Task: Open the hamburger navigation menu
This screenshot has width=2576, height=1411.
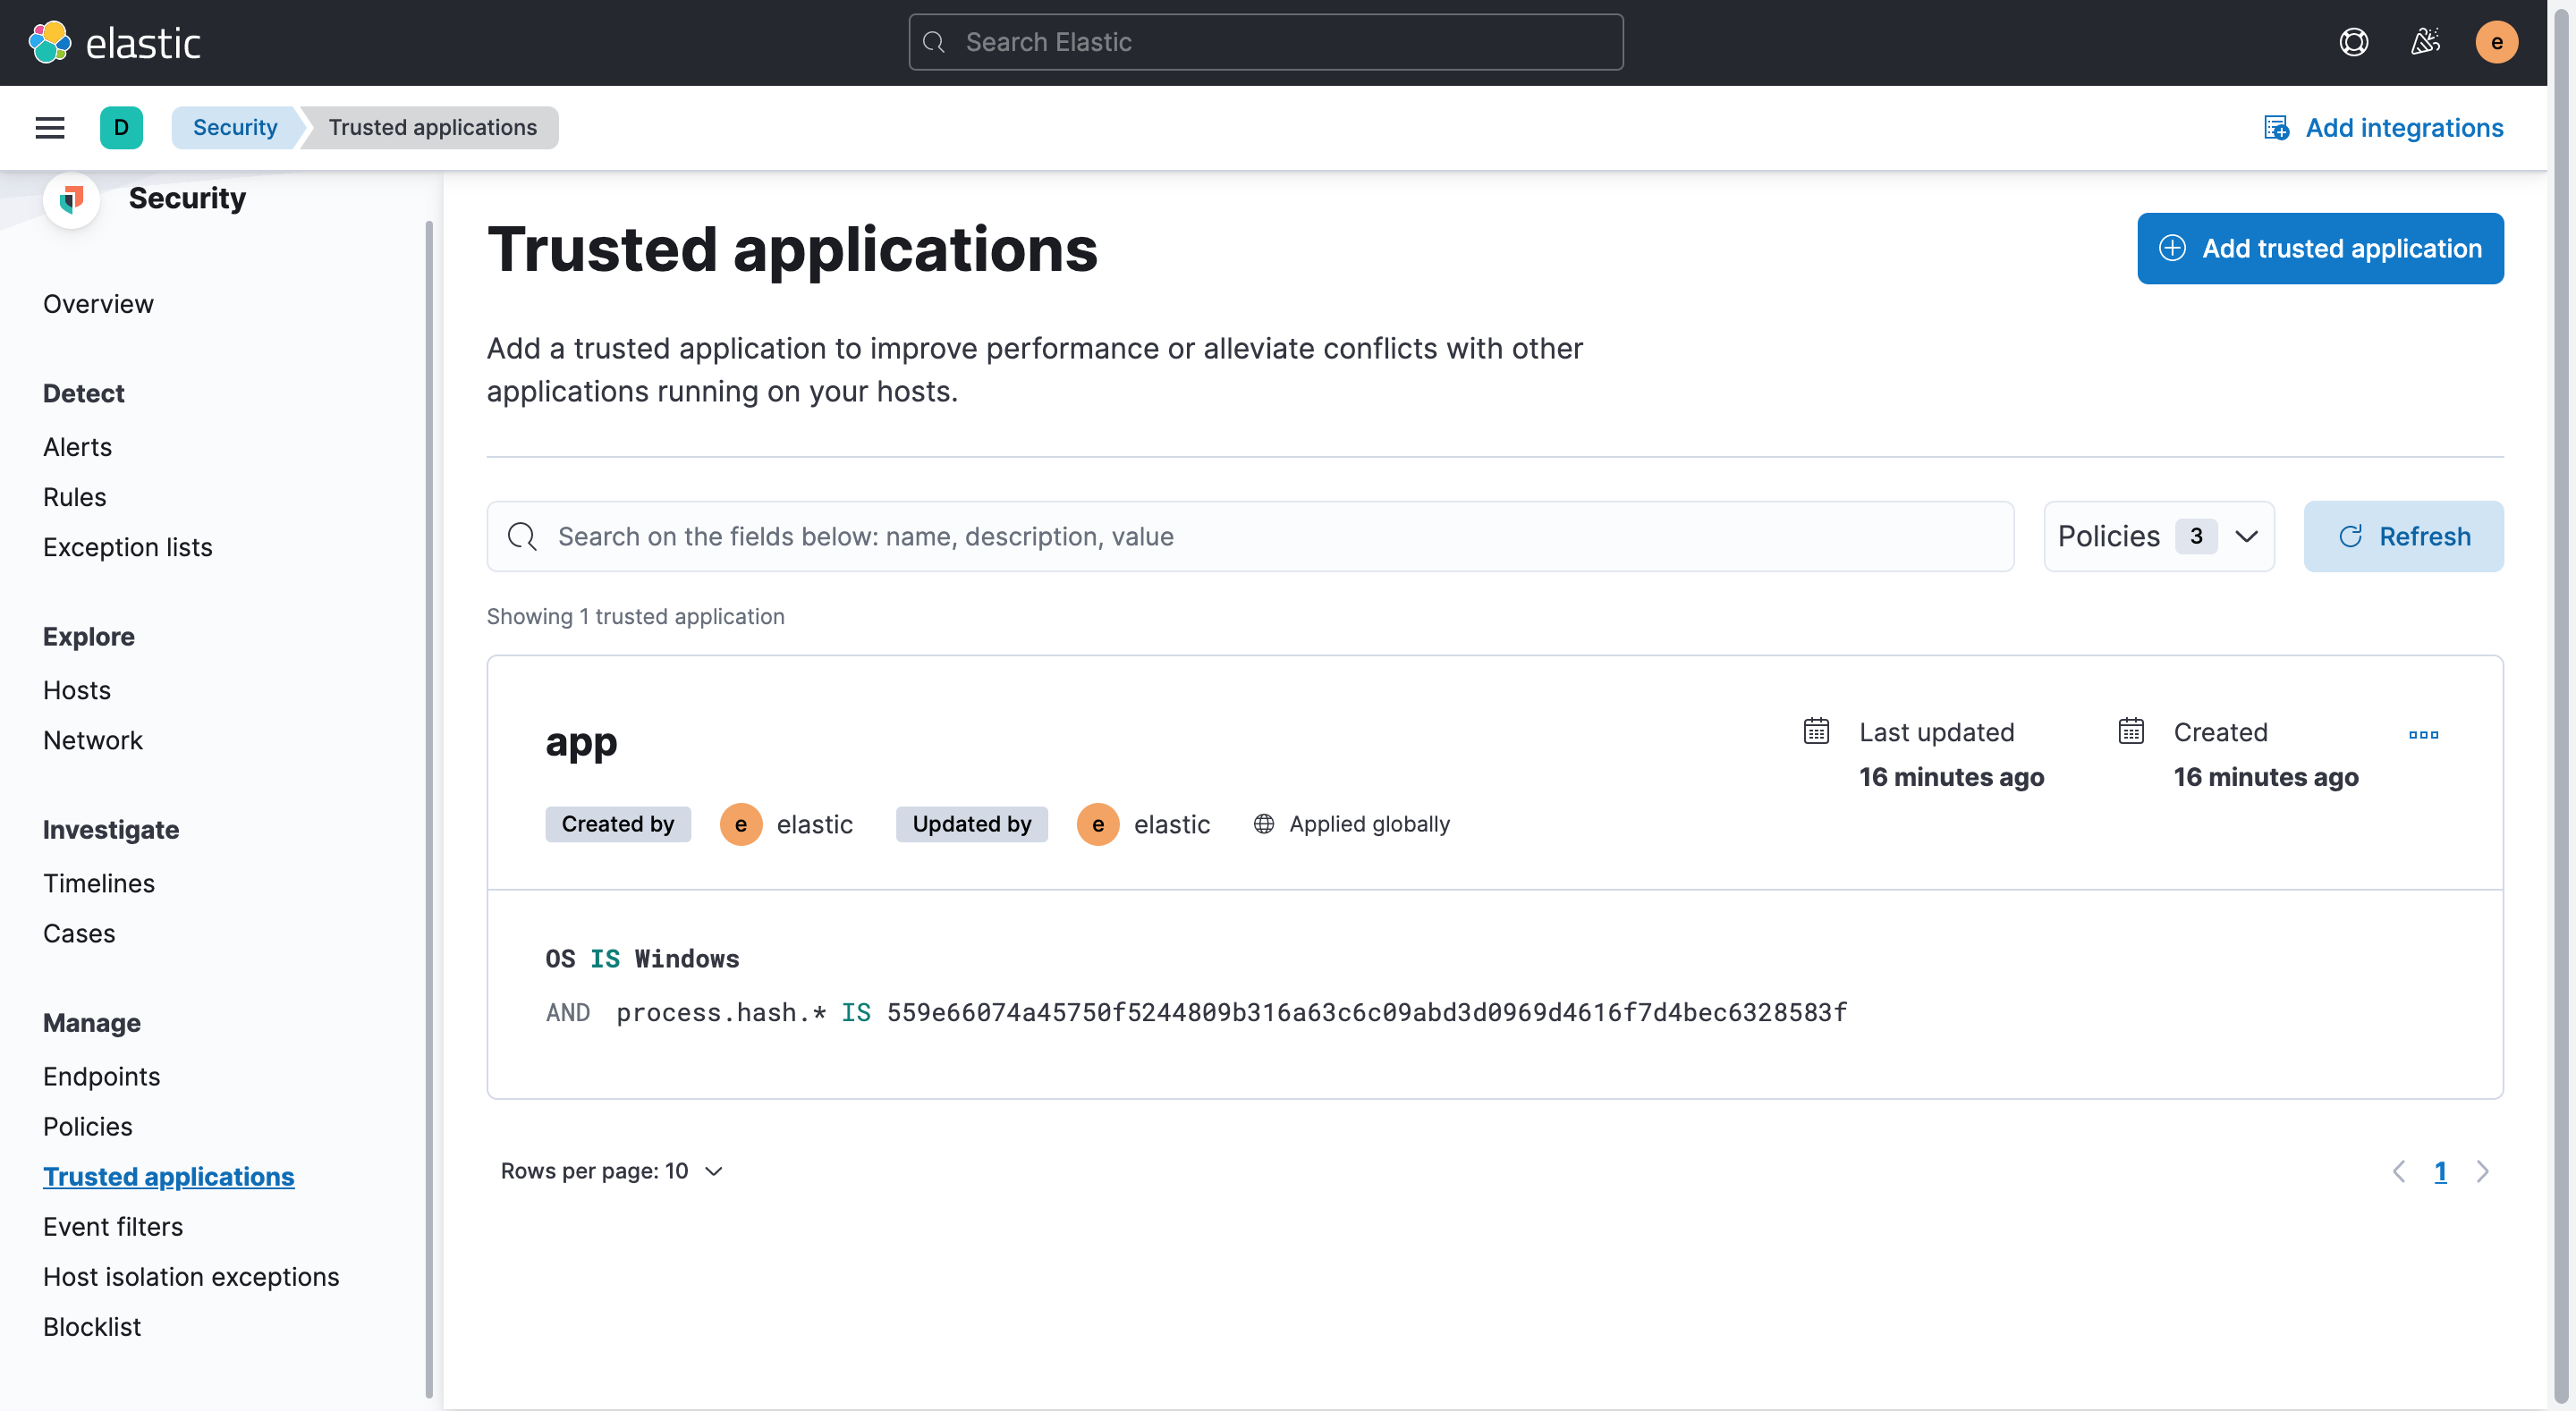Action: 50,128
